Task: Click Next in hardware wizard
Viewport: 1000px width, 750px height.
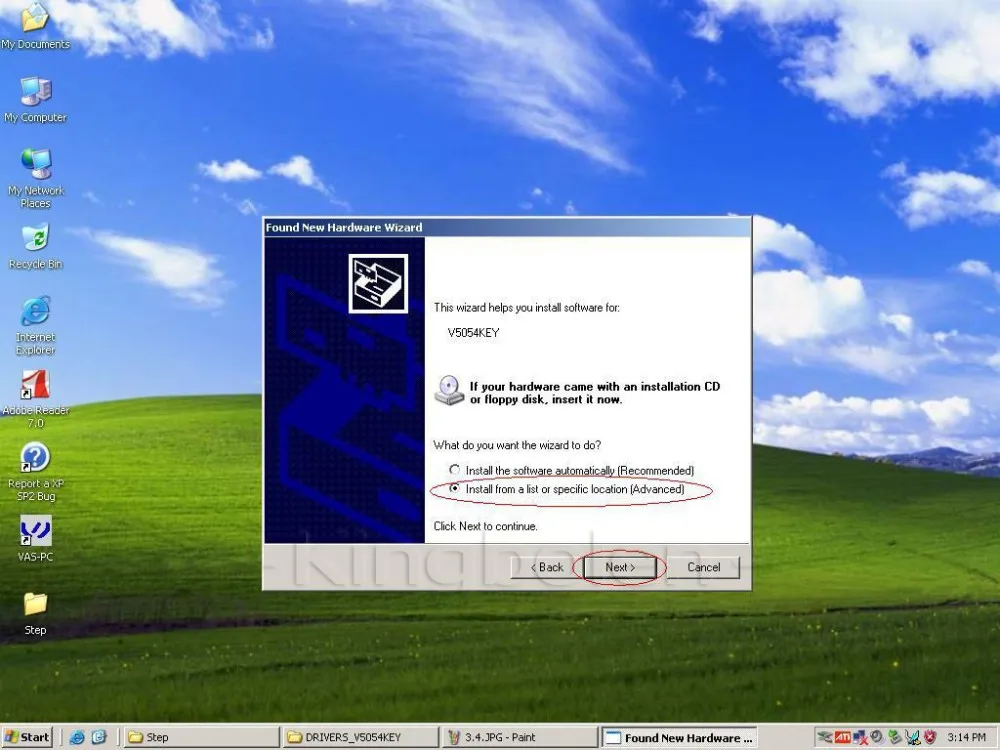Action: 620,567
